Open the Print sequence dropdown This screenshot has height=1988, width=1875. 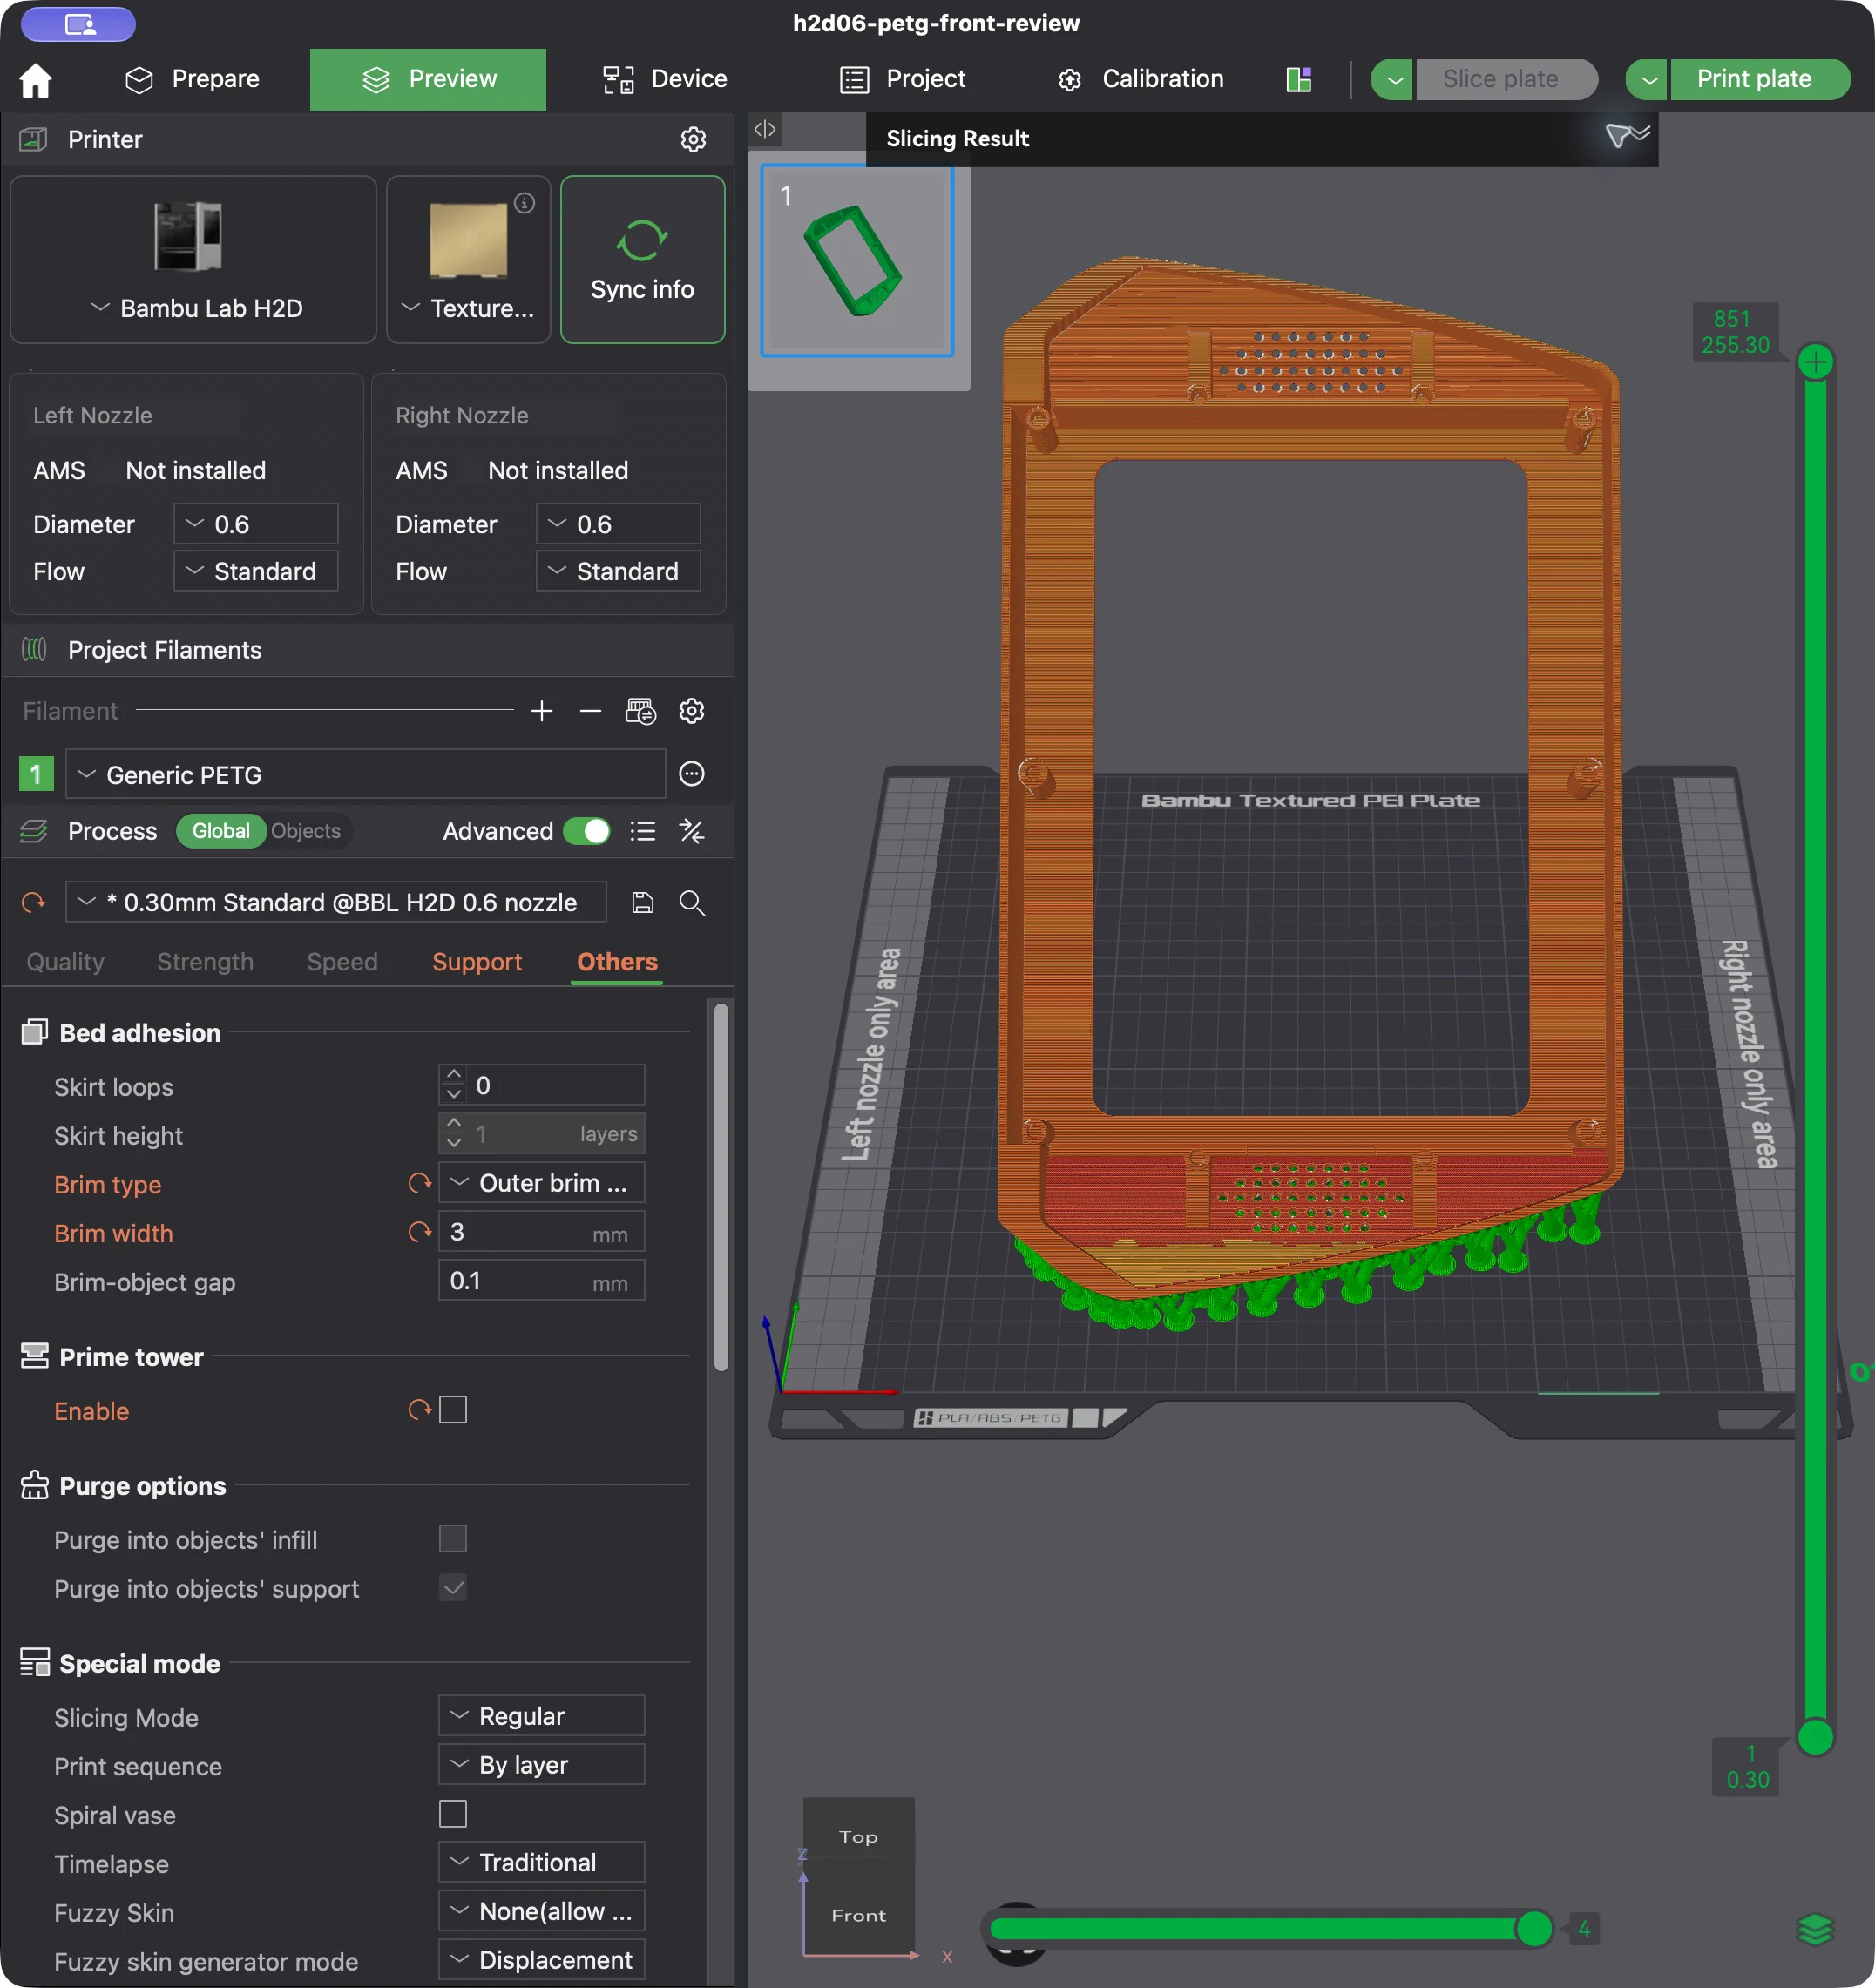pyautogui.click(x=542, y=1765)
